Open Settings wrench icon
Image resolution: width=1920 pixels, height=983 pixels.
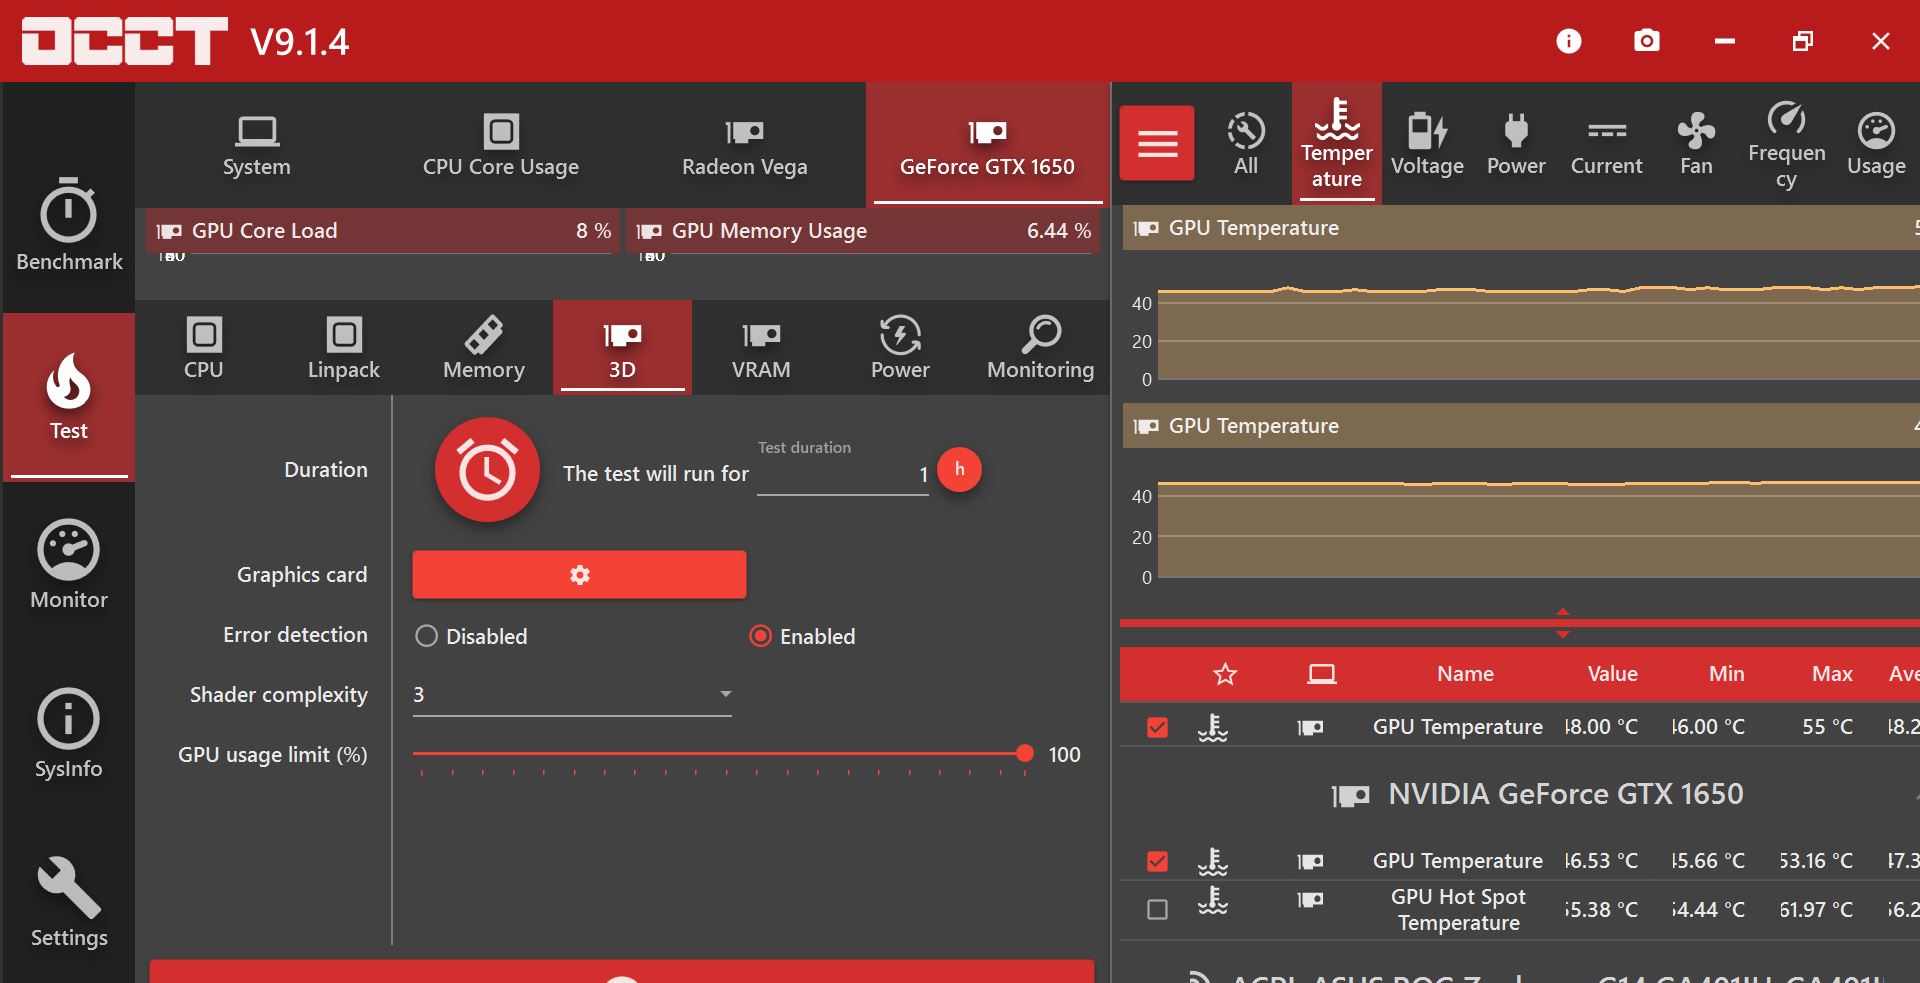coord(68,902)
